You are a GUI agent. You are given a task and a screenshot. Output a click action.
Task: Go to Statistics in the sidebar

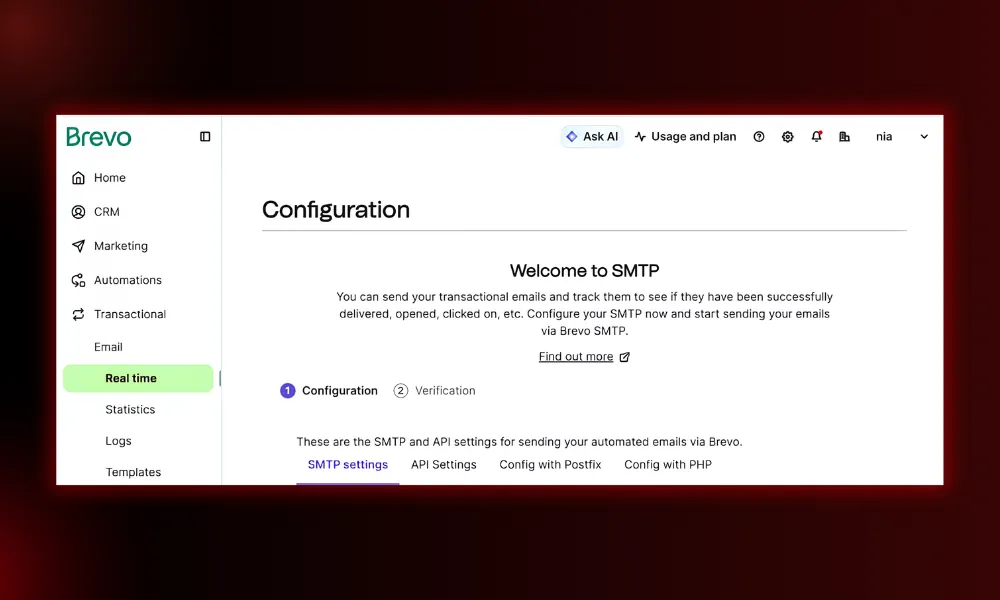[130, 409]
